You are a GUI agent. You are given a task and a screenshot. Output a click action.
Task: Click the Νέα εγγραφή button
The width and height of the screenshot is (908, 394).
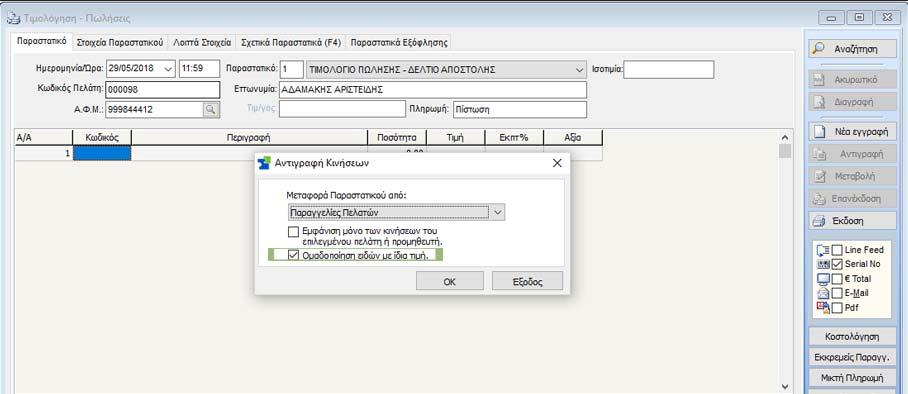[x=852, y=132]
